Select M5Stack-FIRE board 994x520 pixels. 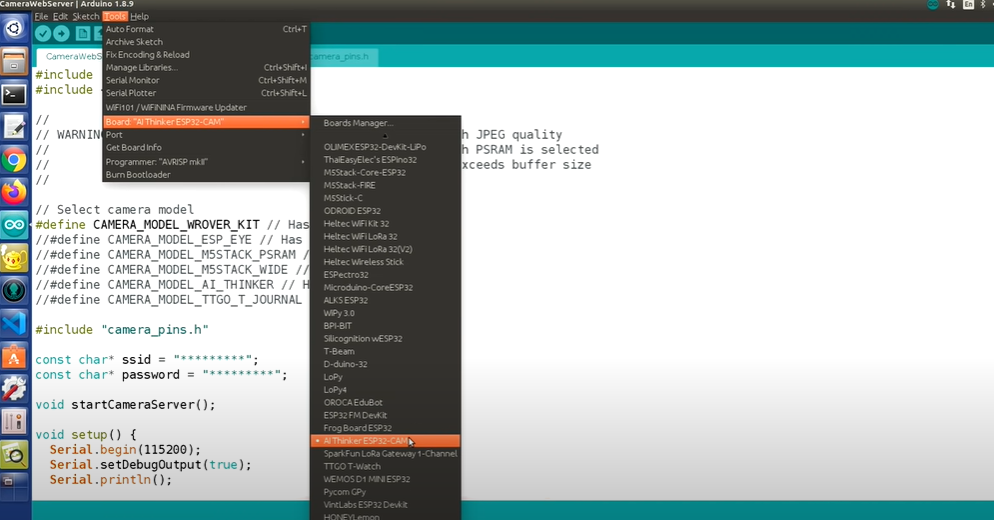[385, 185]
